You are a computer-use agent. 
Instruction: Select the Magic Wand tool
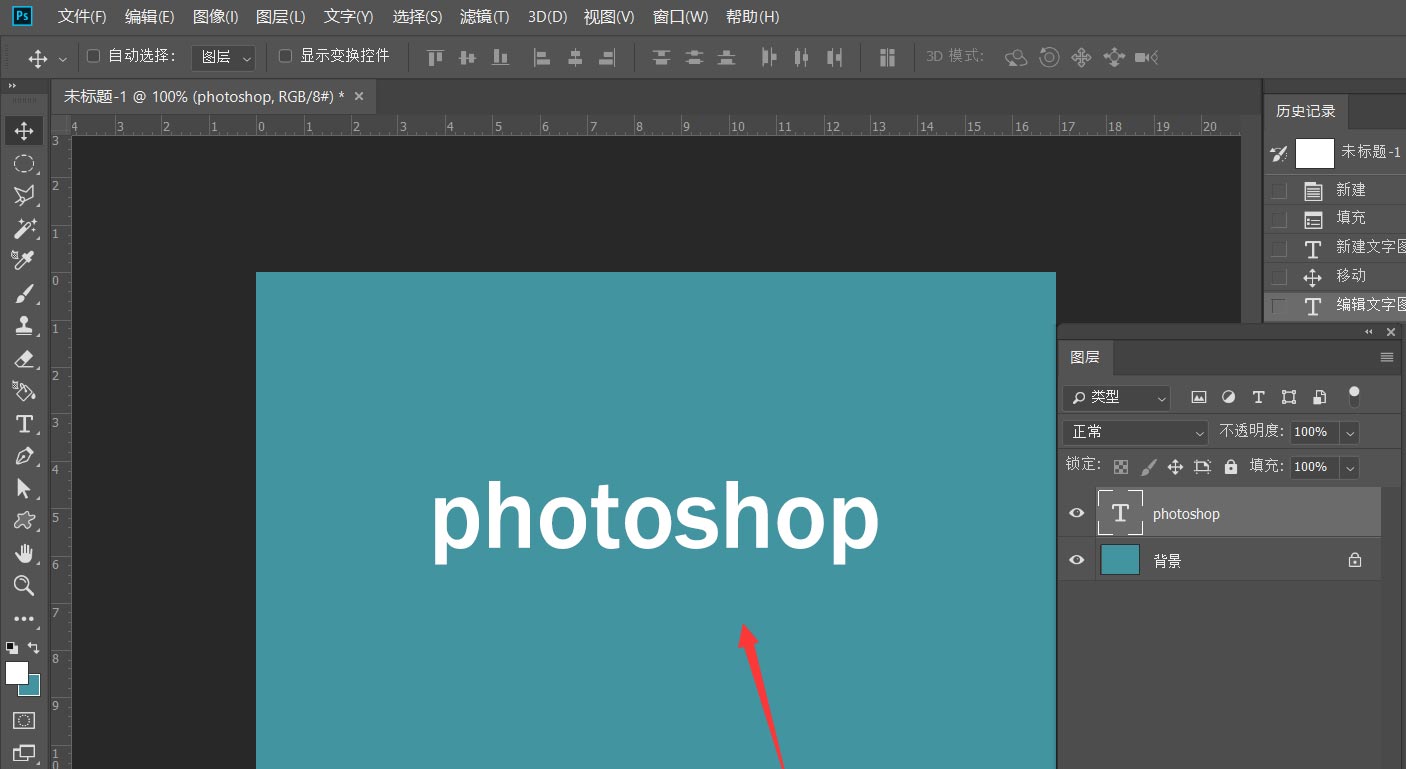coord(24,228)
